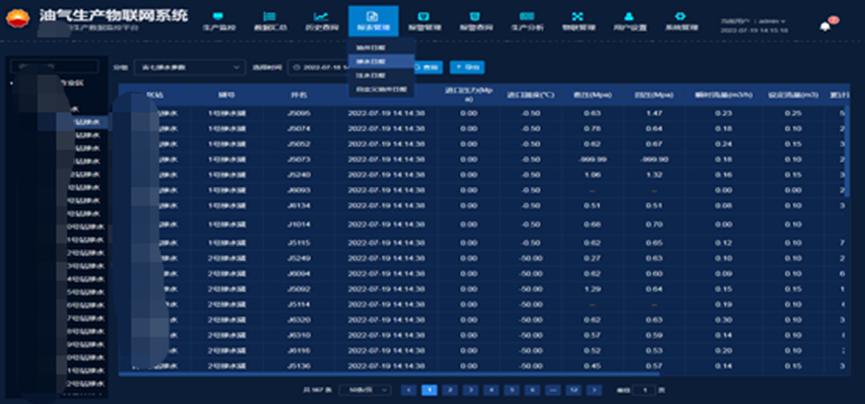Open the 物联管理 network-nodes icon in navigation
This screenshot has width=865, height=404.
(578, 17)
